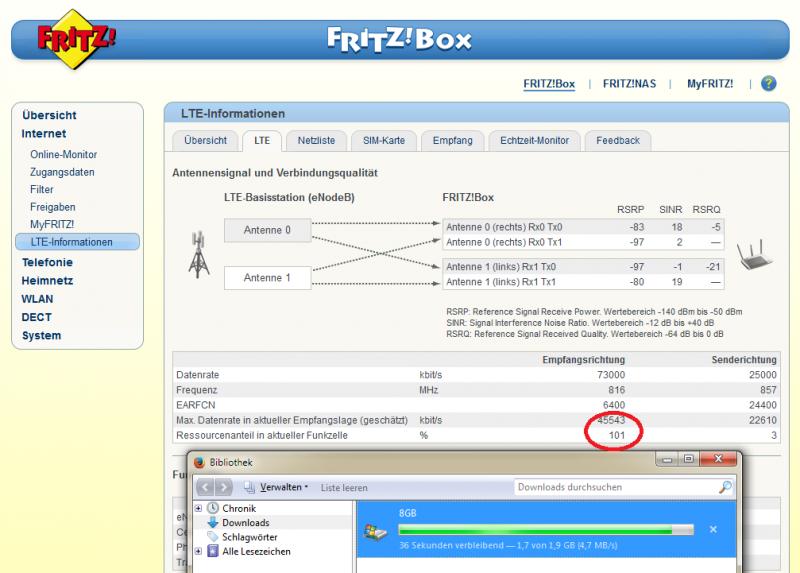Screen dimensions: 800x573
Task: Click Liste leeren in Bibliothek window
Action: click(344, 488)
